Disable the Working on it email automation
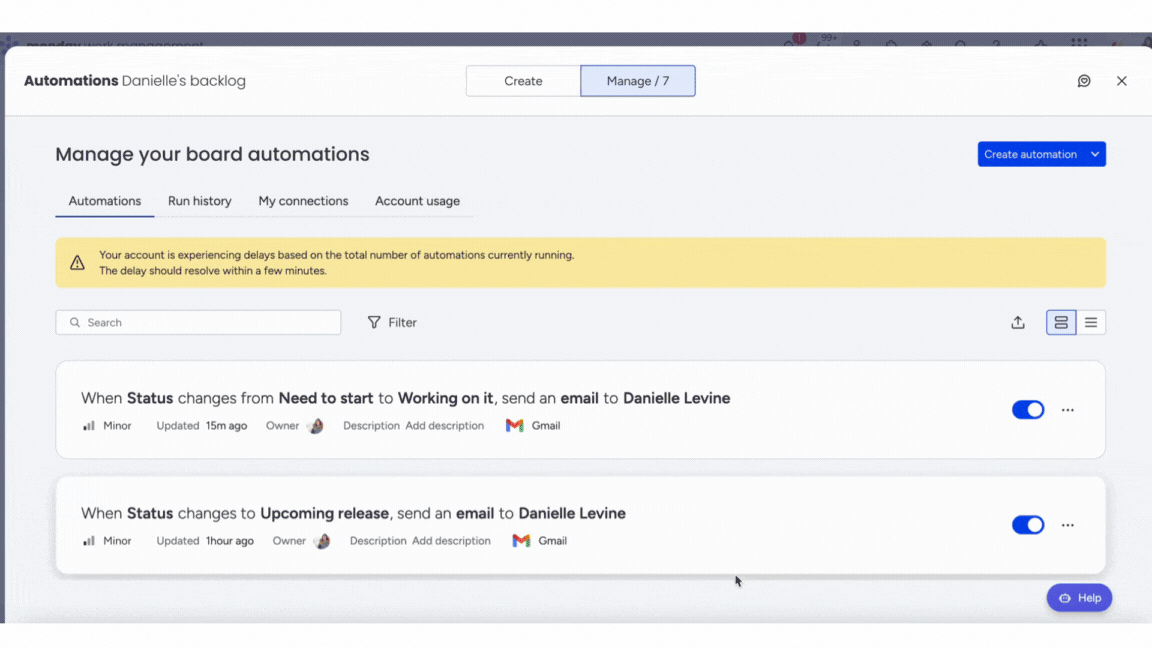Image resolution: width=1152 pixels, height=648 pixels. pyautogui.click(x=1028, y=410)
